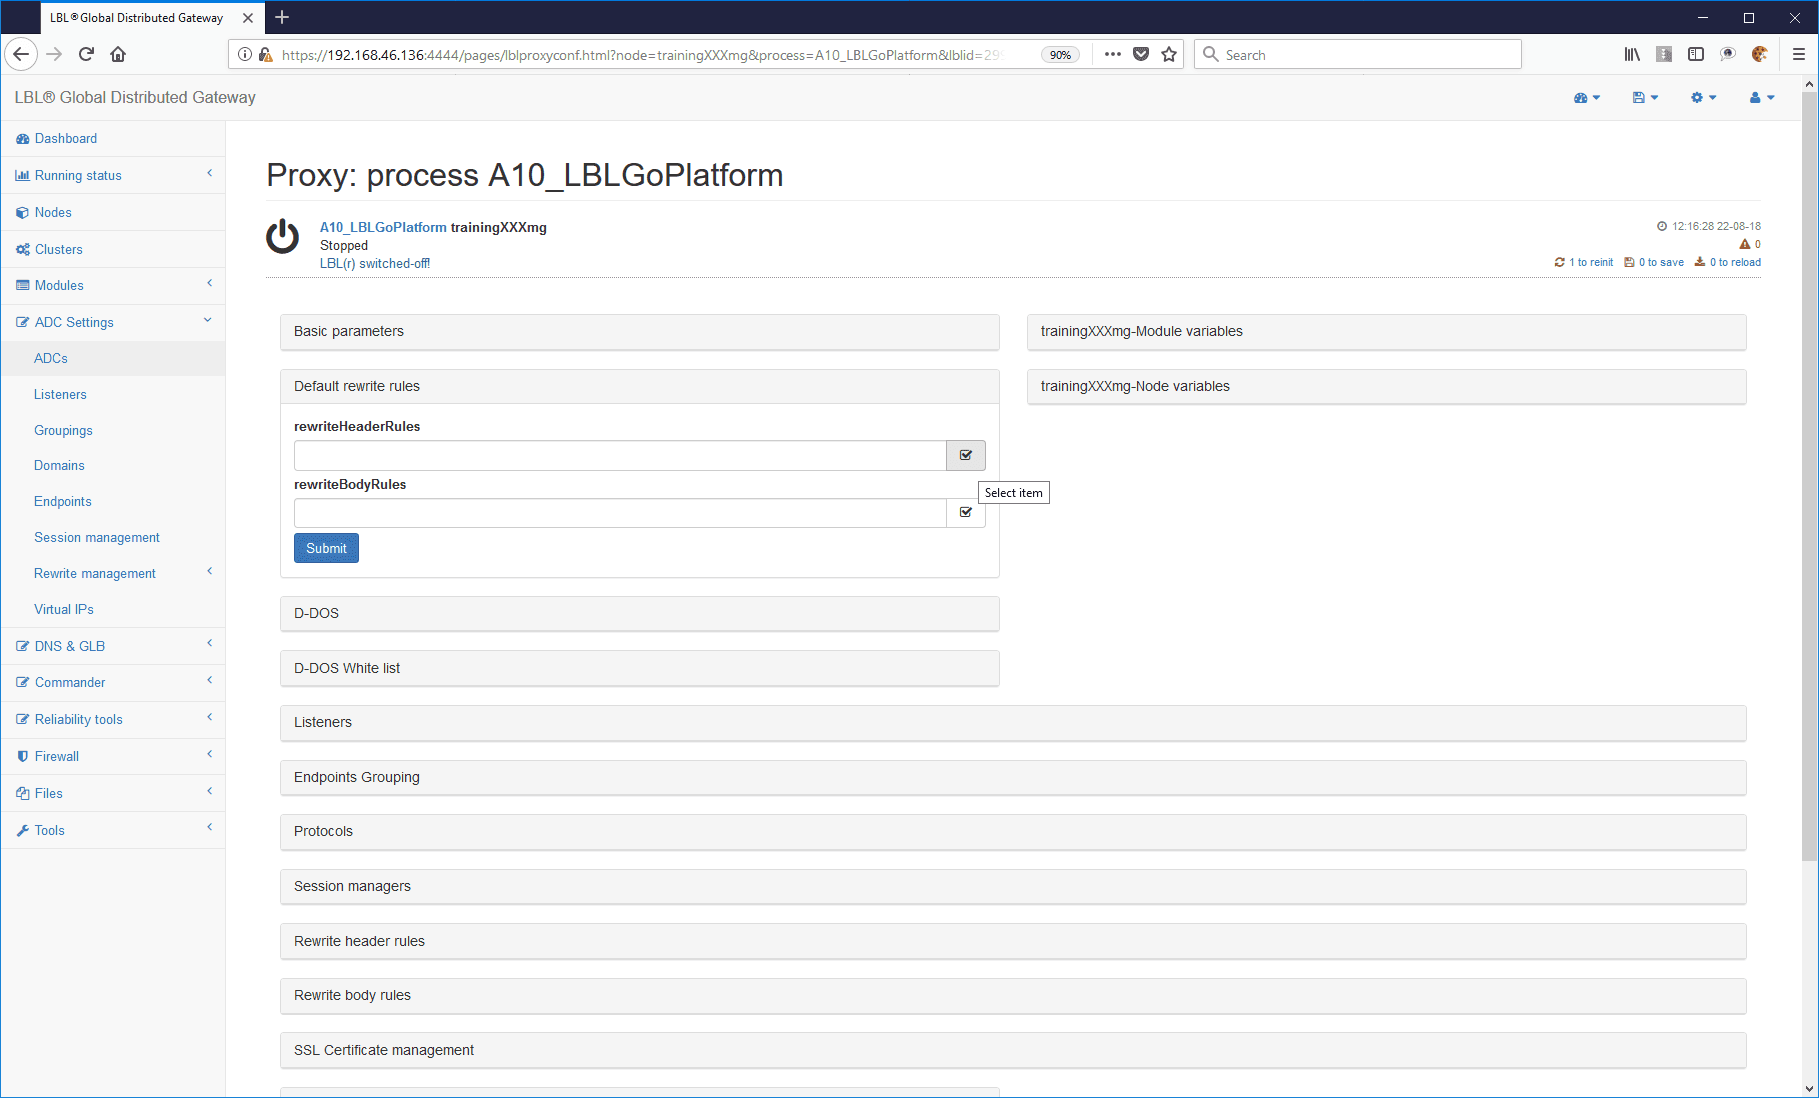Expand Rewrite management submenu
This screenshot has width=1819, height=1098.
113,573
